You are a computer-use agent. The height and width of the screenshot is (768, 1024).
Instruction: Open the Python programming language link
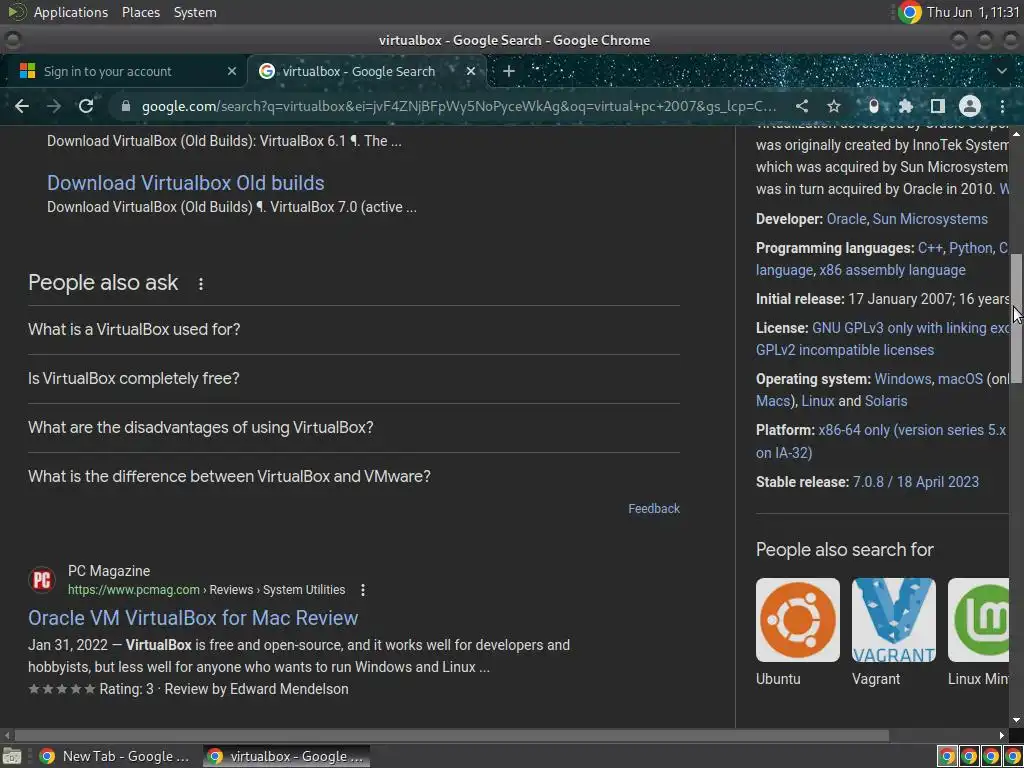(x=970, y=248)
